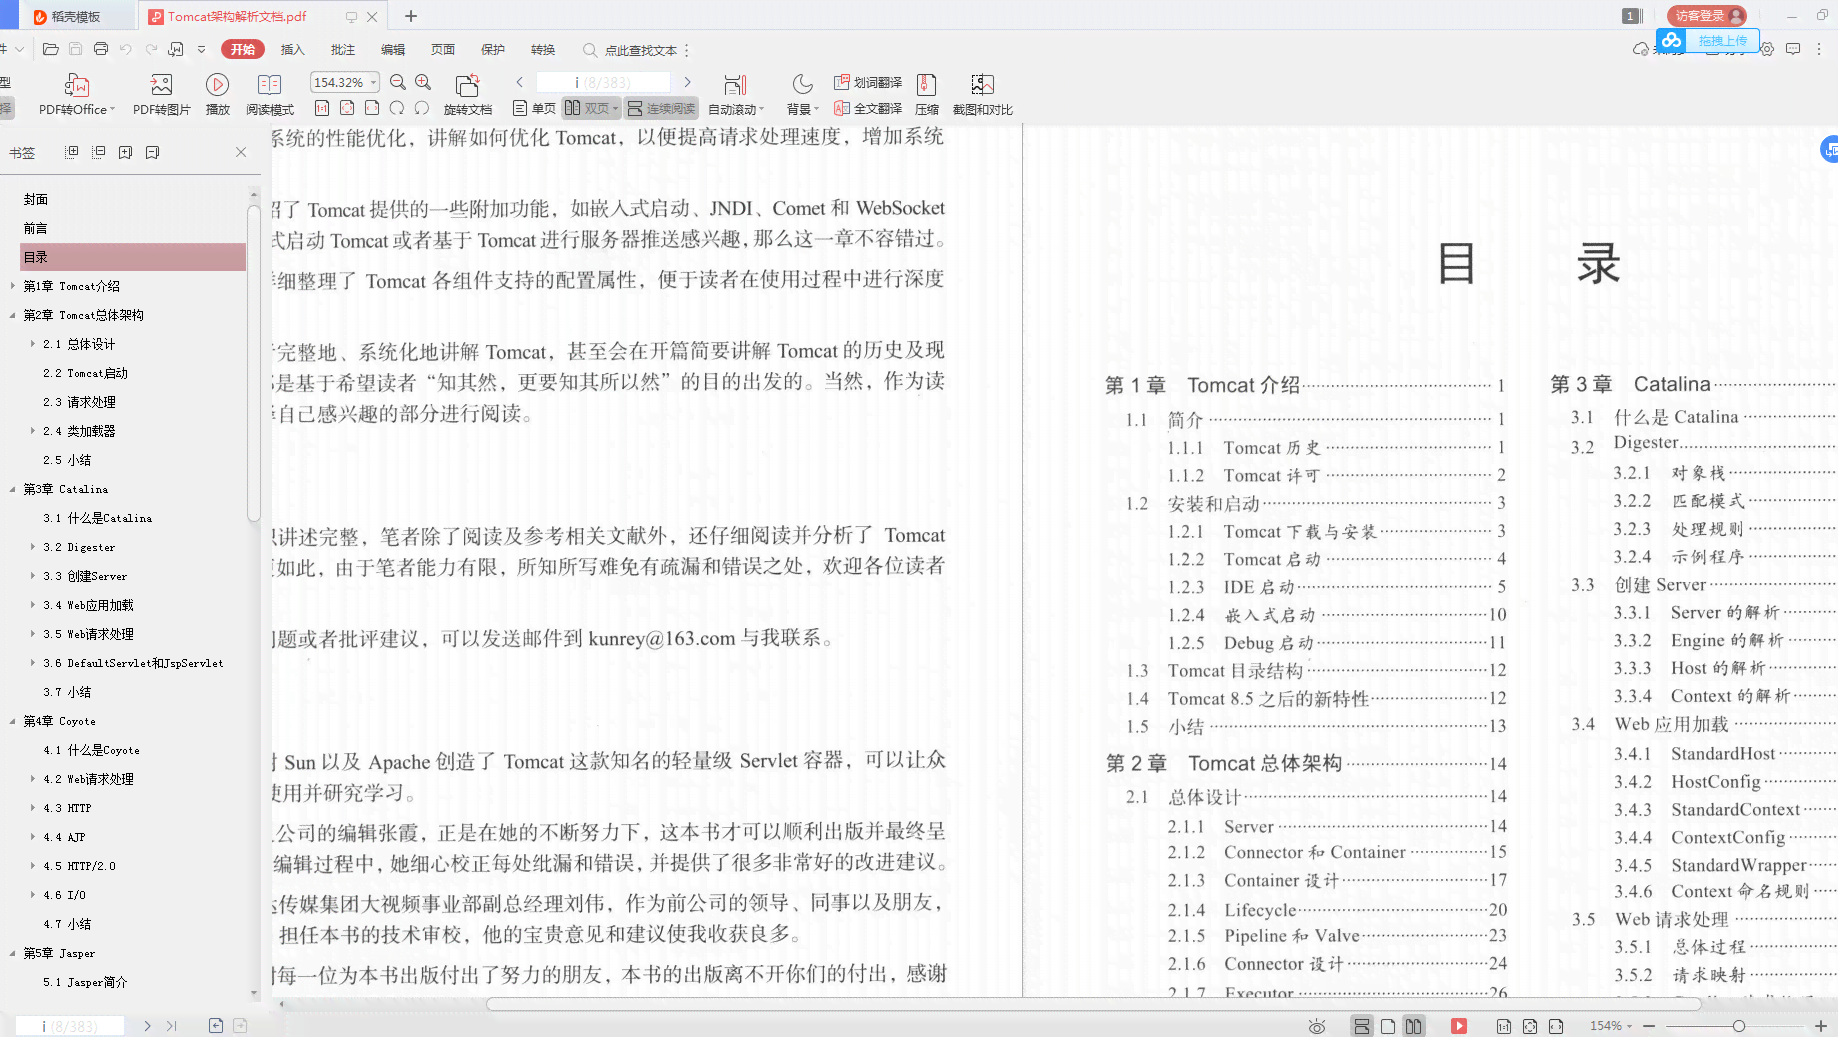Enter 阅读模式 reading mode
Viewport: 1838px width, 1037px height.
270,95
